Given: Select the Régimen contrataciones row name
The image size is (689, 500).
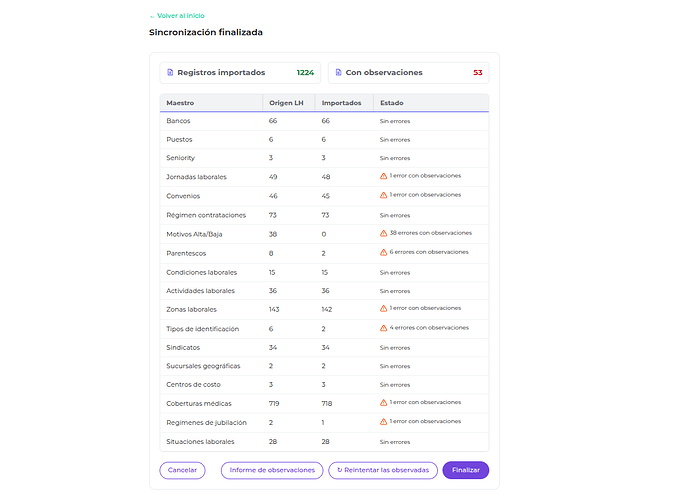Looking at the screenshot, I should point(206,215).
